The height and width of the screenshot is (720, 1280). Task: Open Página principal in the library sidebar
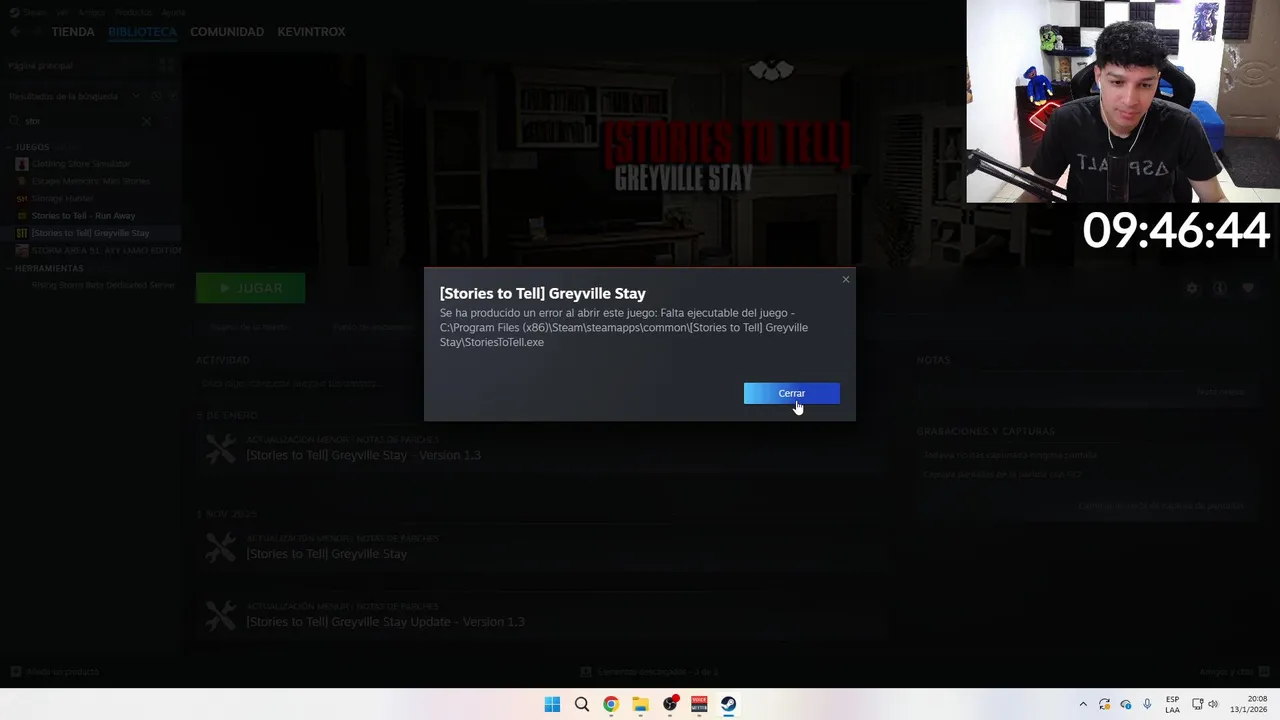click(40, 65)
